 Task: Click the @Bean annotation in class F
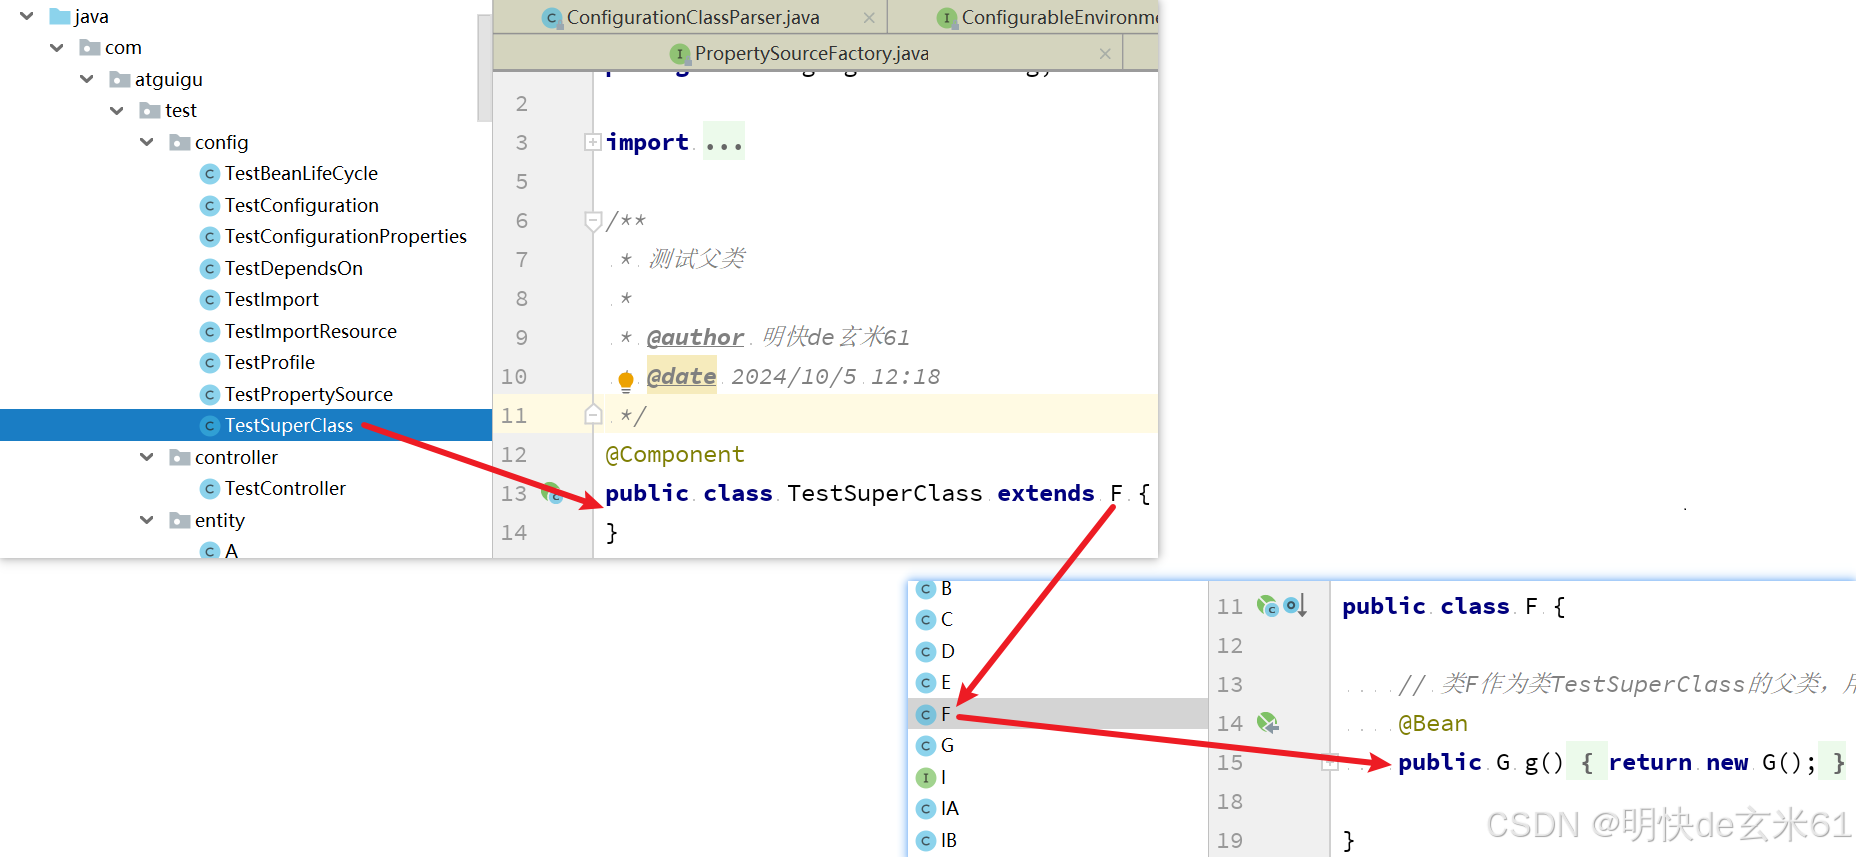(x=1433, y=723)
